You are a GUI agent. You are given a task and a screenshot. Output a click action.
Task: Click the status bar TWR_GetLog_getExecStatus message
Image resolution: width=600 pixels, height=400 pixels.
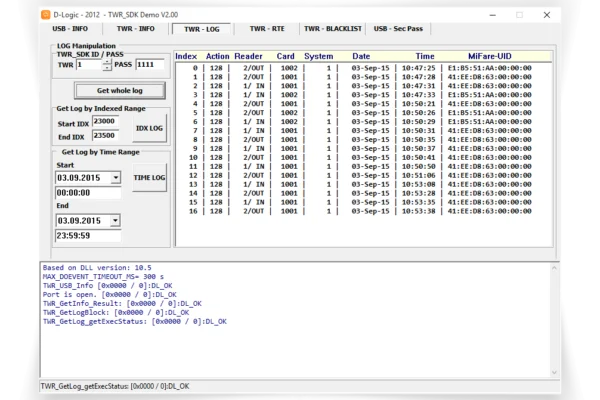coord(115,386)
